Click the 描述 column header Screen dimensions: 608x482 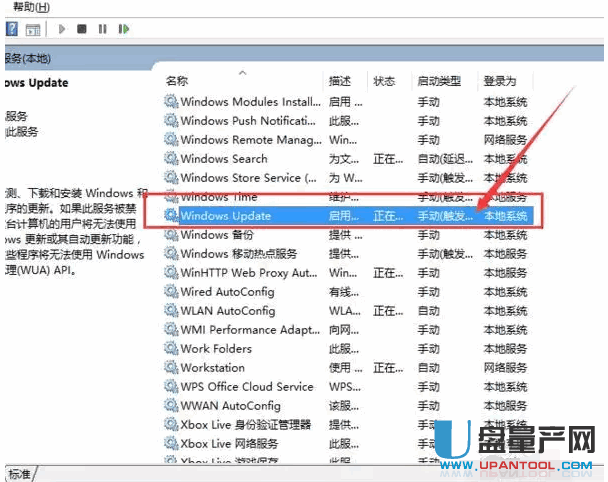point(340,81)
